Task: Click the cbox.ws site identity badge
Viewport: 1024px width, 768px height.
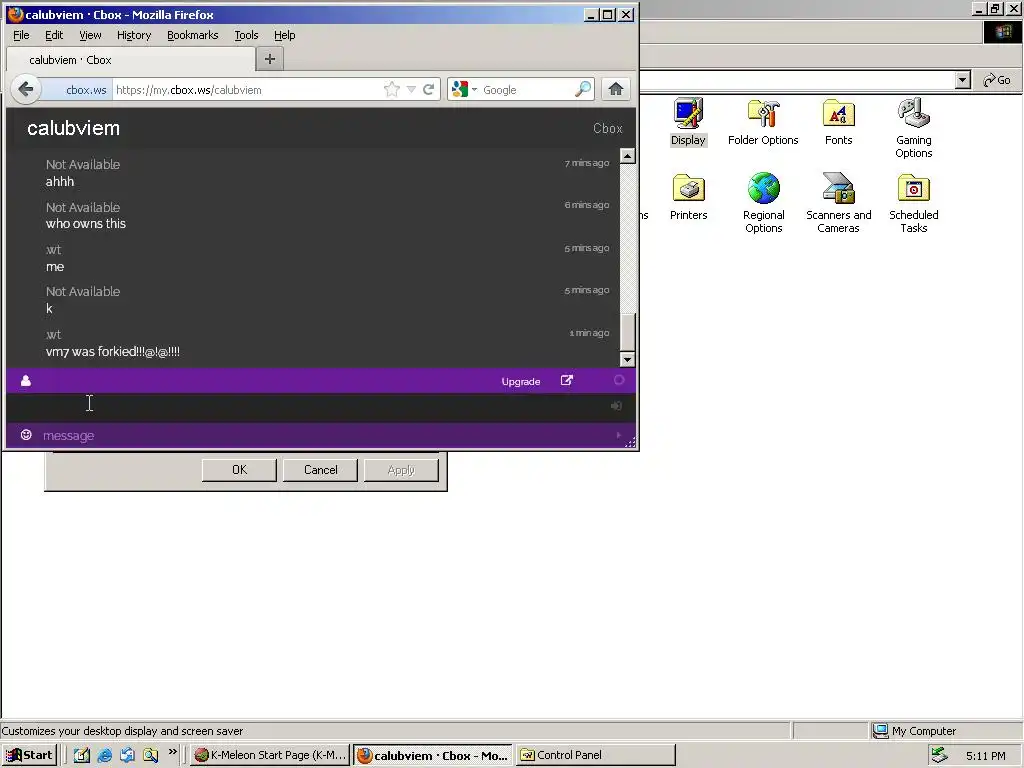Action: (78, 89)
